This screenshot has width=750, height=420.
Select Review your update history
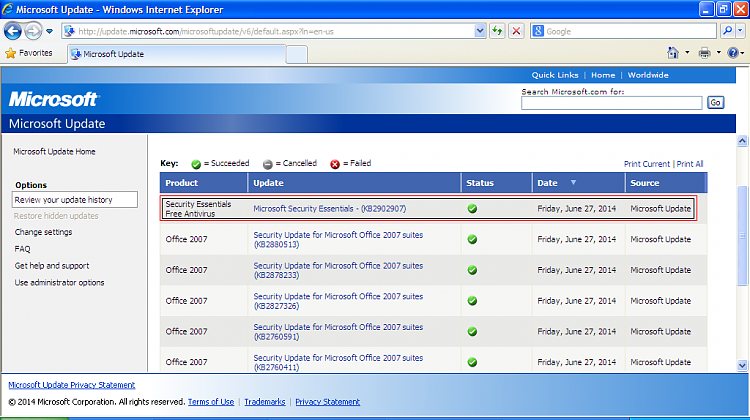coord(75,200)
